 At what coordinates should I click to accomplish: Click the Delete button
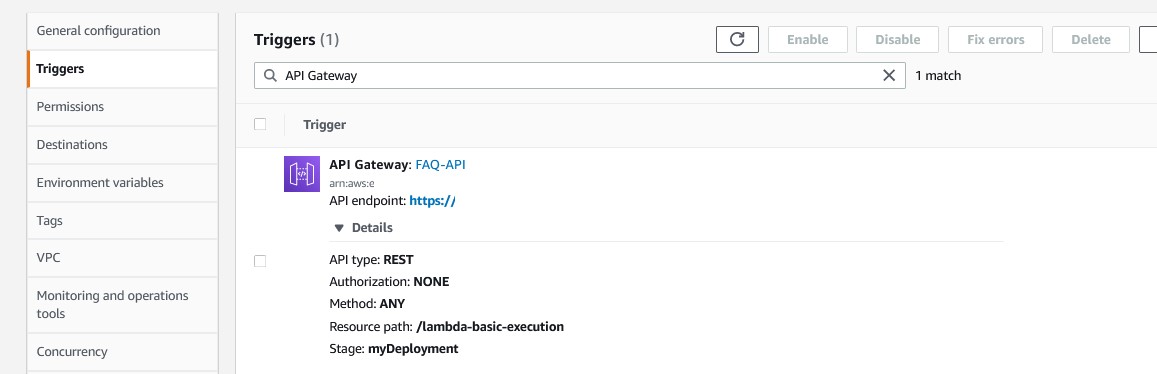[1091, 40]
